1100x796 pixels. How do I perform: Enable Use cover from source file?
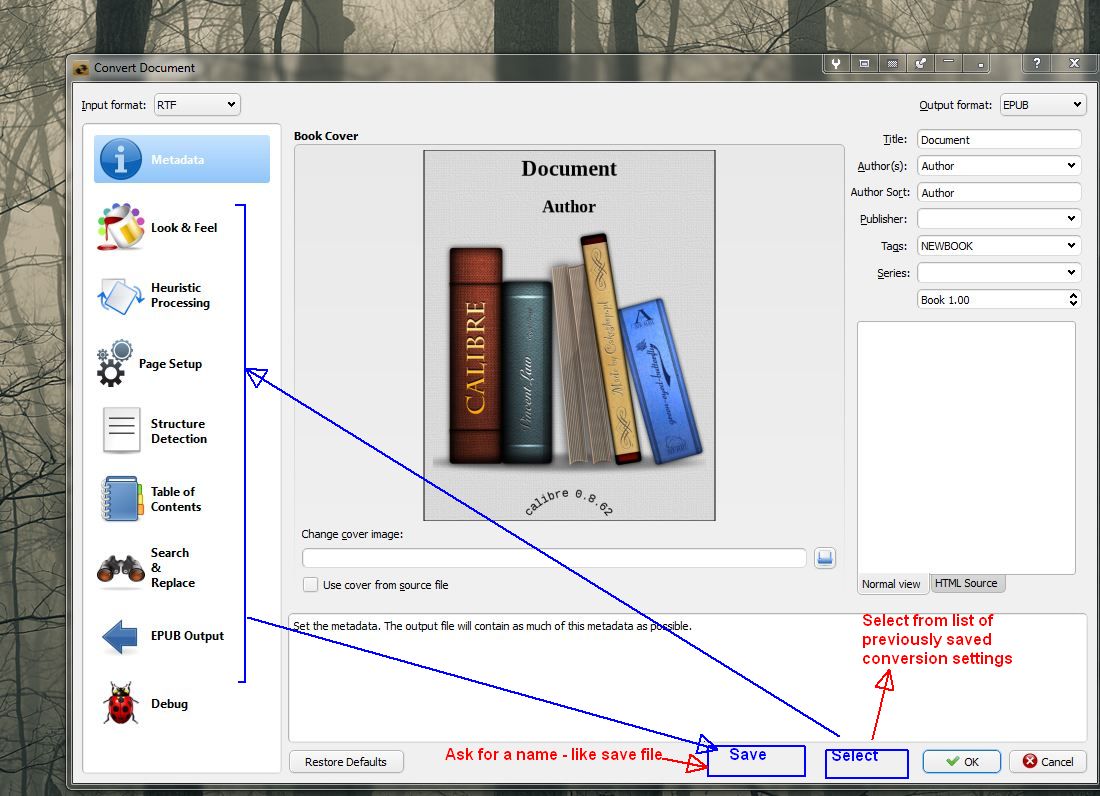pos(310,584)
